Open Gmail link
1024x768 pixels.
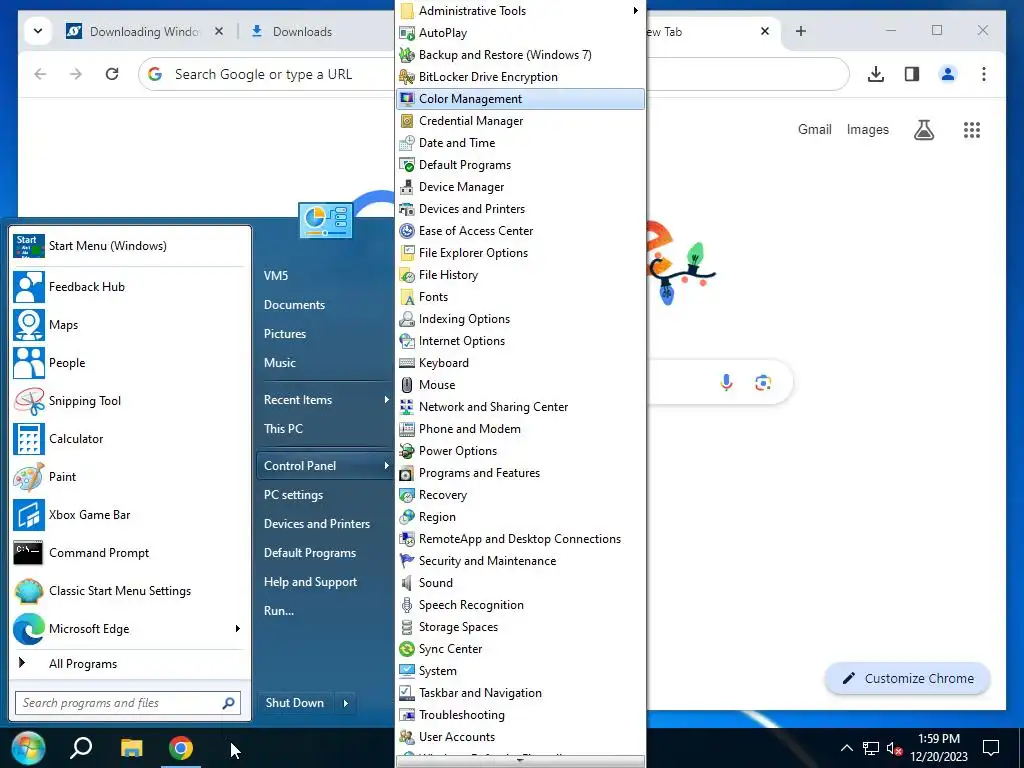coord(814,130)
